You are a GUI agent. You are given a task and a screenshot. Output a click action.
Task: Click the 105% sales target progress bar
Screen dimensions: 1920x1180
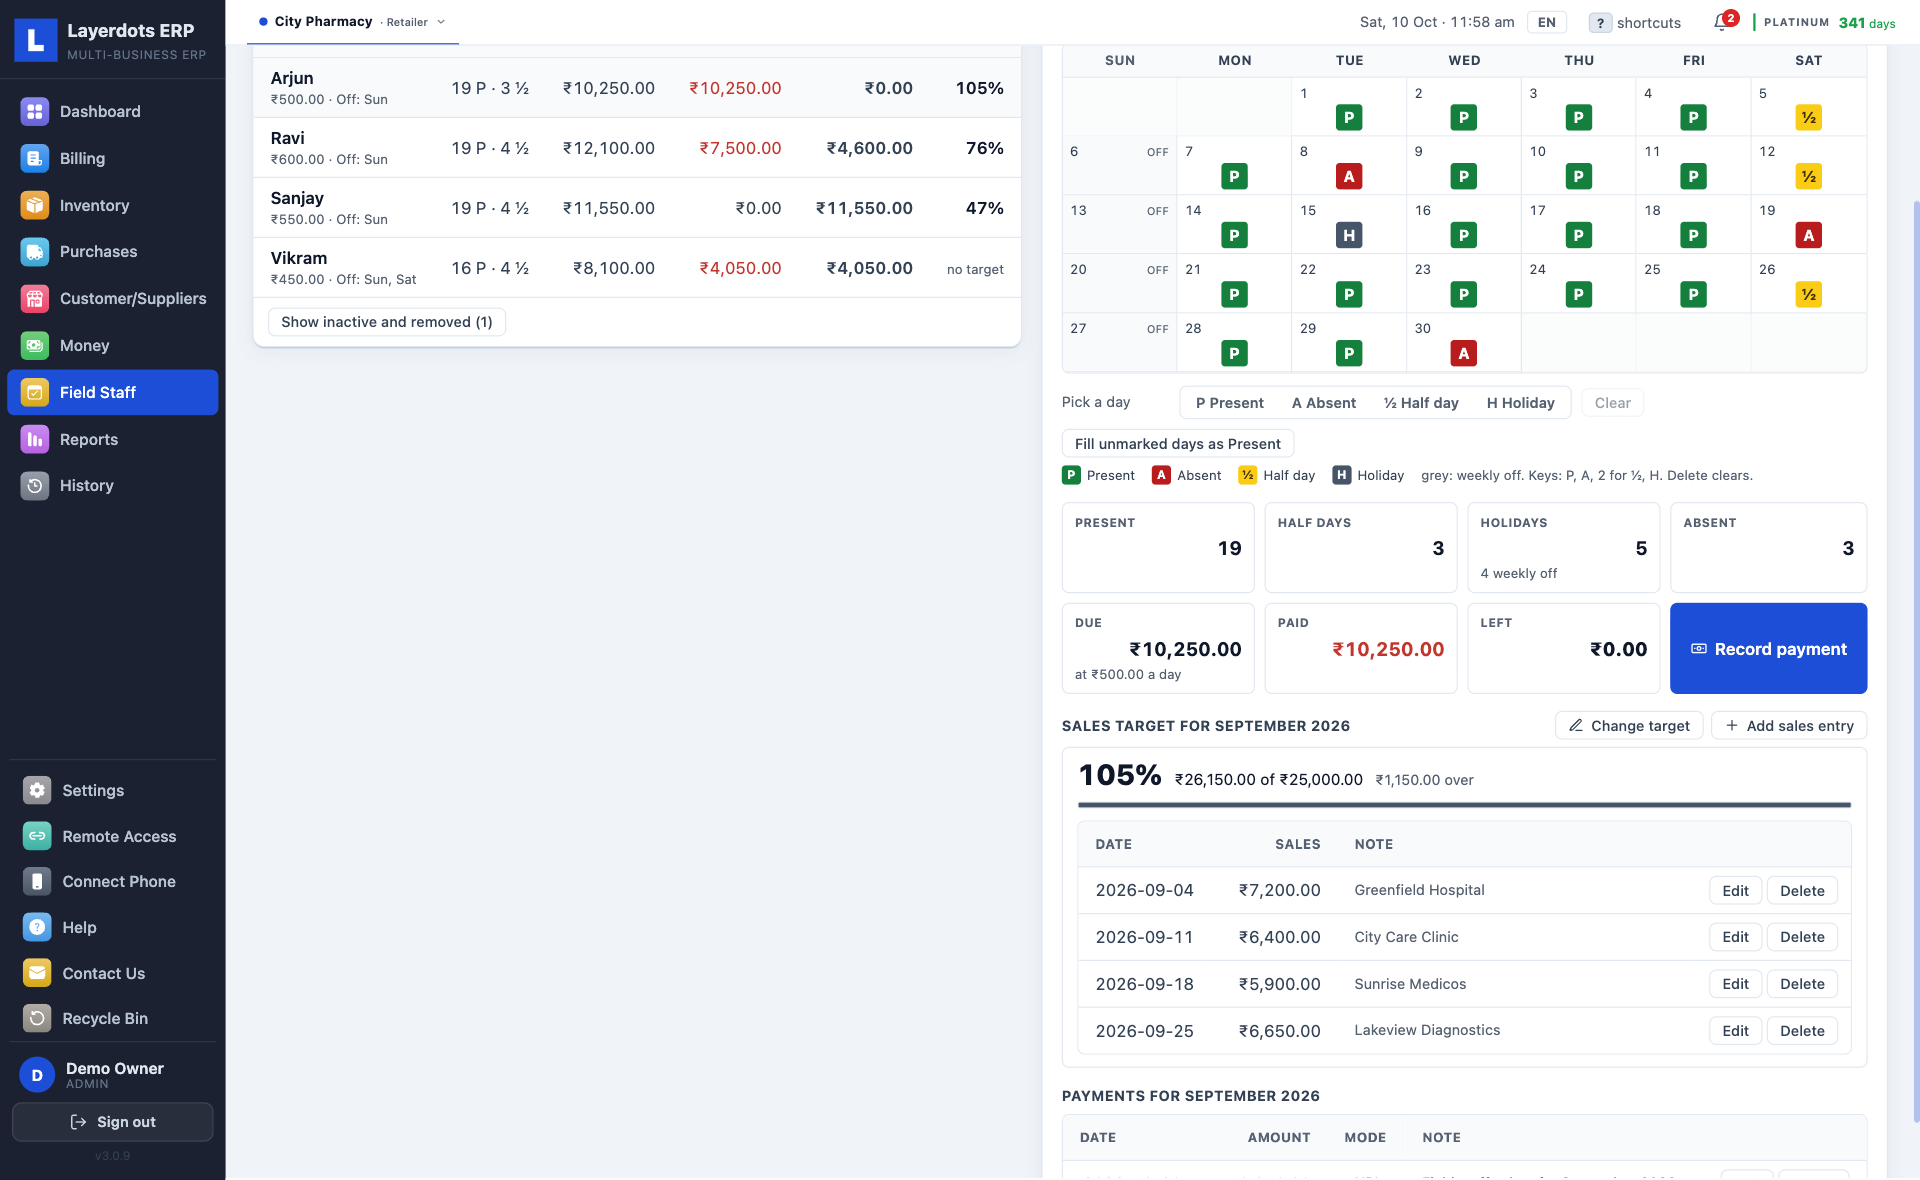[x=1464, y=804]
